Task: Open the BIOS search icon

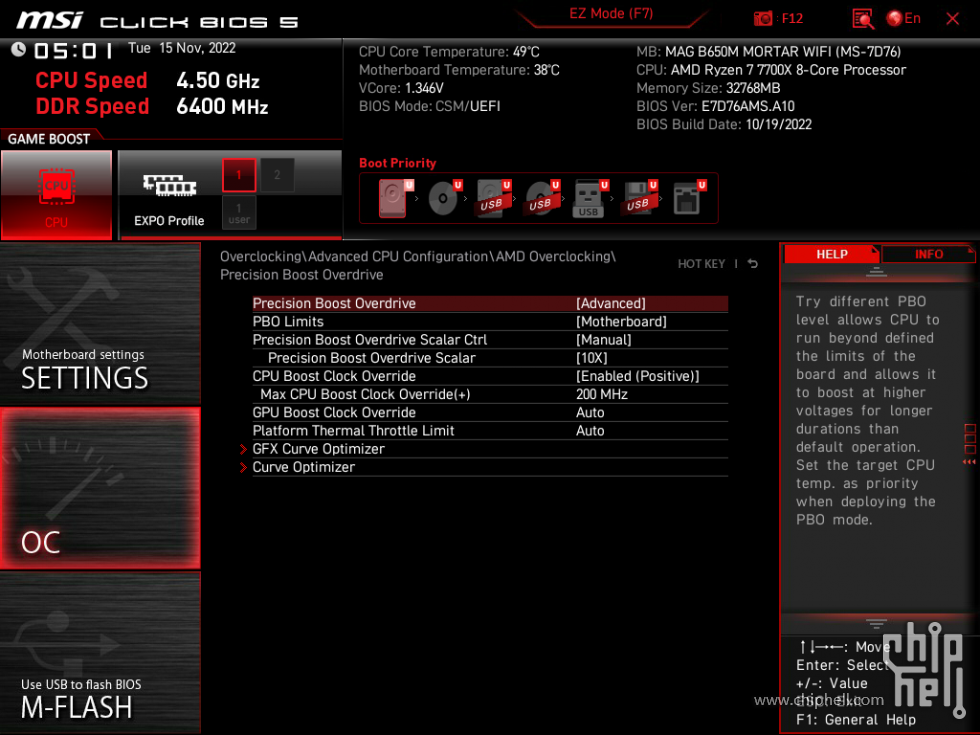Action: (x=862, y=19)
